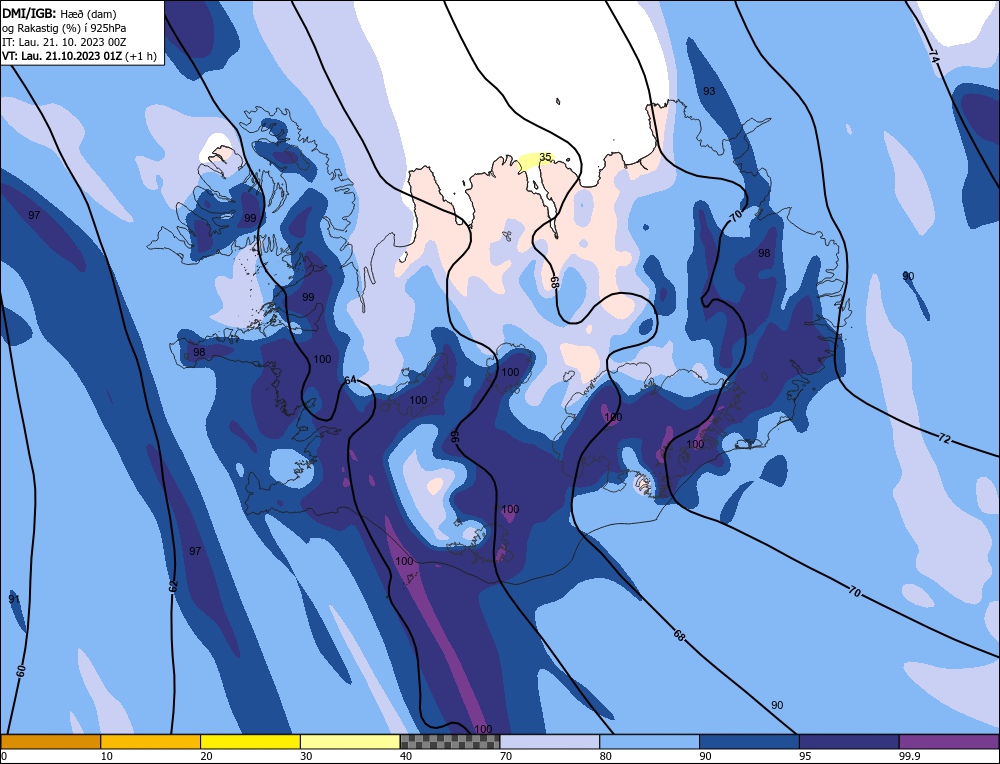1000x764 pixels.
Task: Click the yellow low-humidity patch on north coast
Action: 534,160
